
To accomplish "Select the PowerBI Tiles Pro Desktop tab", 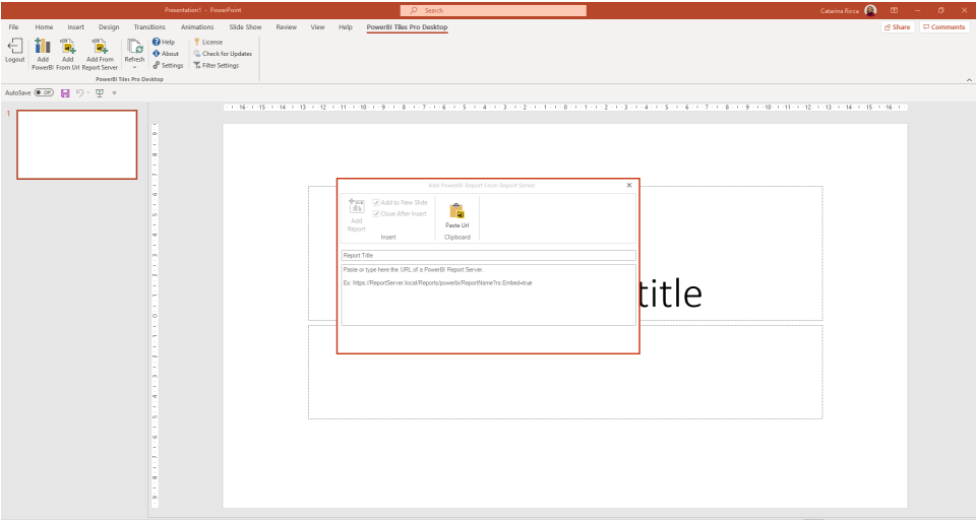I will pos(407,27).
